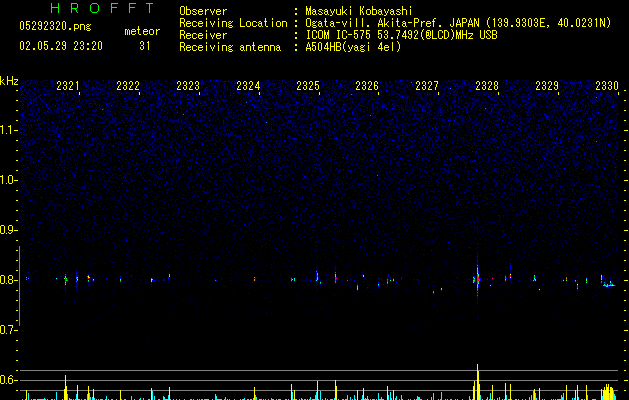629x400 pixels.
Task: Select the file name 05292320.png
Action: tap(55, 26)
